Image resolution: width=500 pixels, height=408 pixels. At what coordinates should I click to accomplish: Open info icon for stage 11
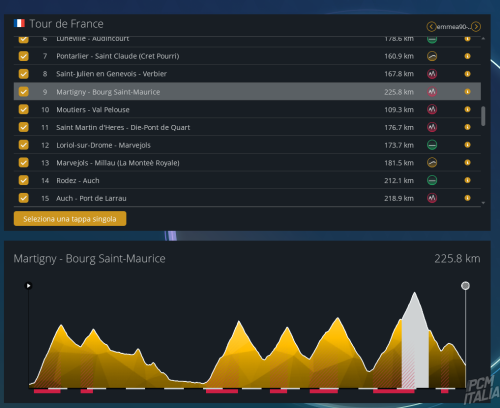(x=467, y=127)
